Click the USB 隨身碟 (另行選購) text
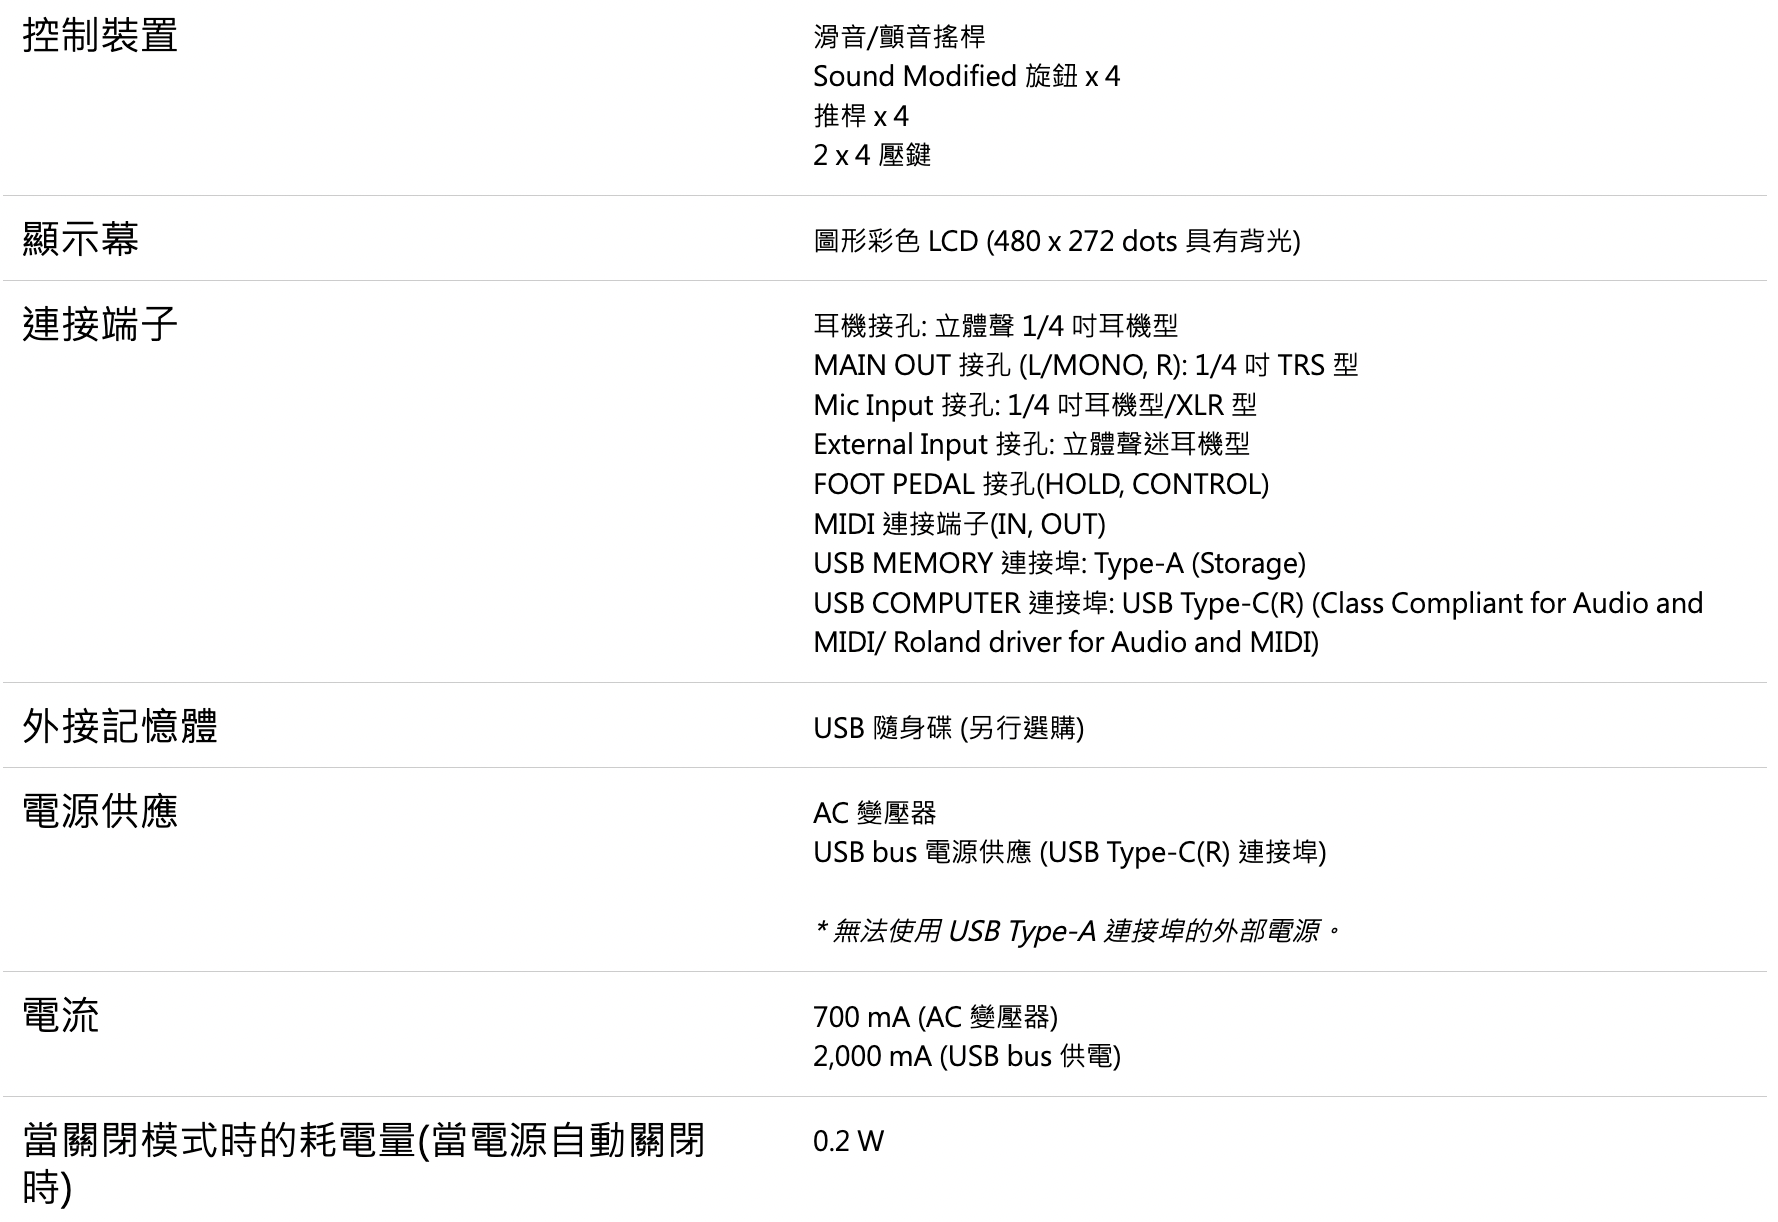 948,728
